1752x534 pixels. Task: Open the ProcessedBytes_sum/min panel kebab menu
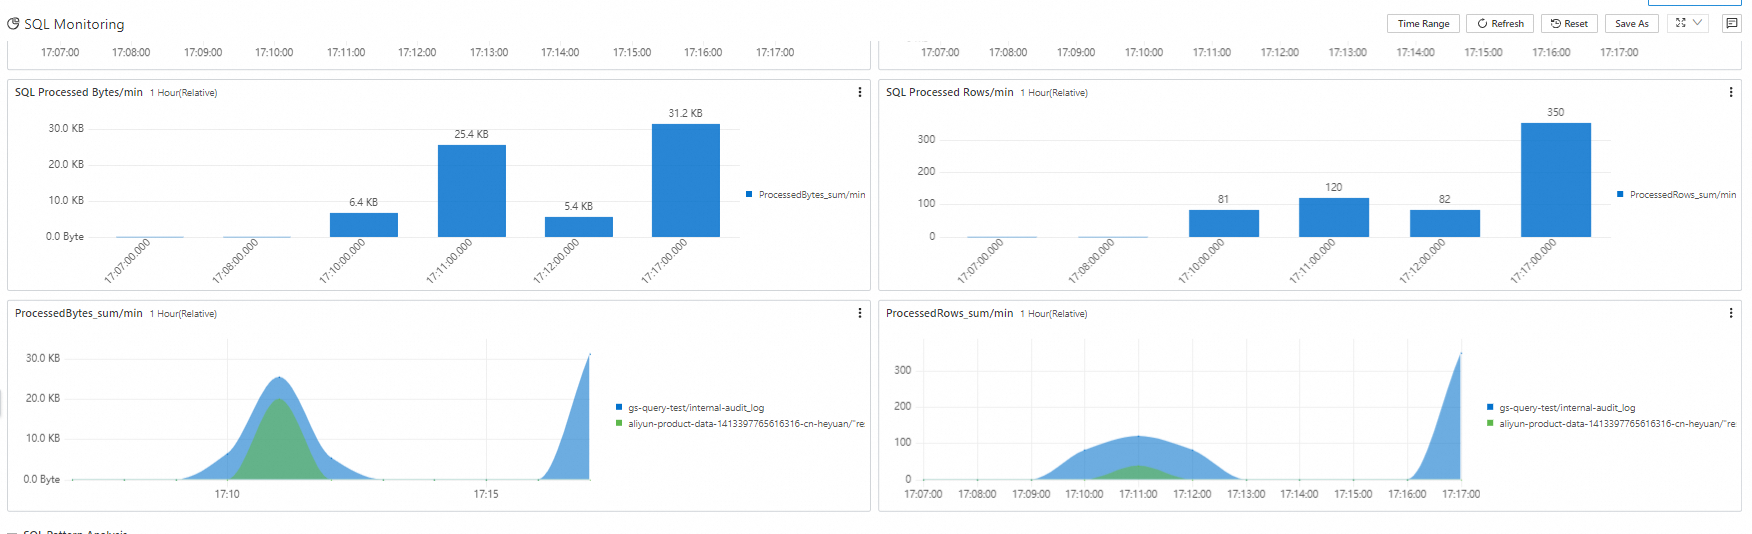[860, 313]
